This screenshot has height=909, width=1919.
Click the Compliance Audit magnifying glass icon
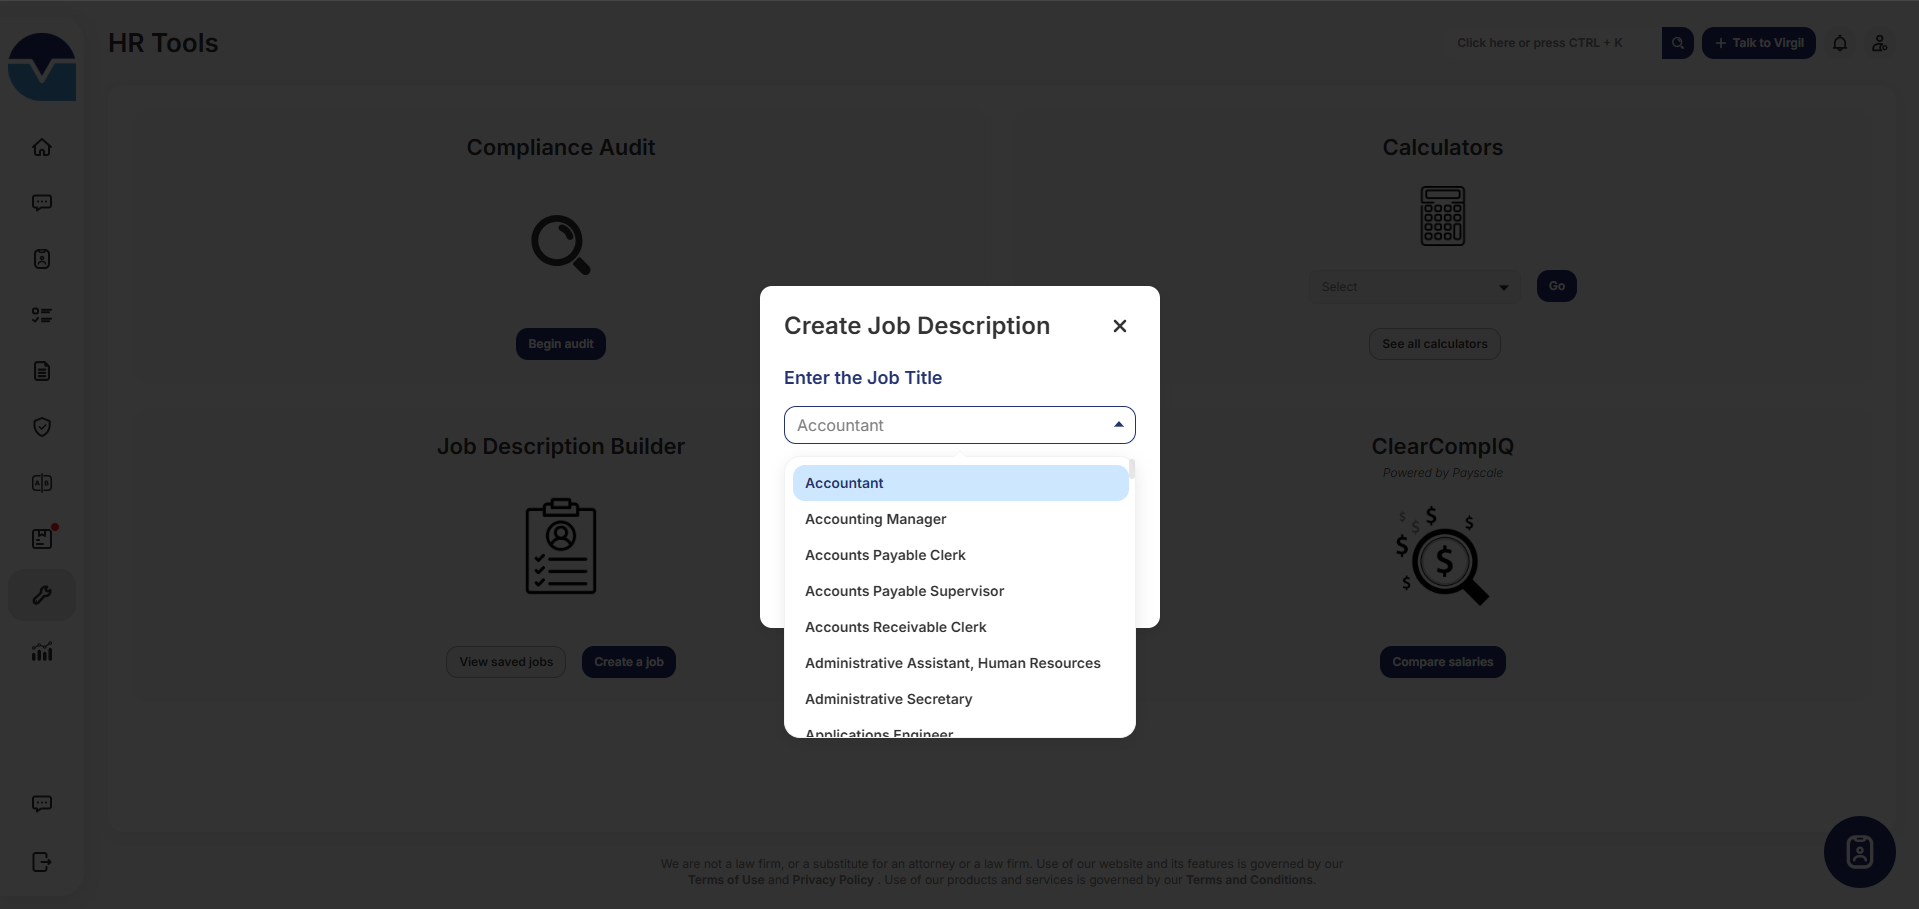pos(561,245)
